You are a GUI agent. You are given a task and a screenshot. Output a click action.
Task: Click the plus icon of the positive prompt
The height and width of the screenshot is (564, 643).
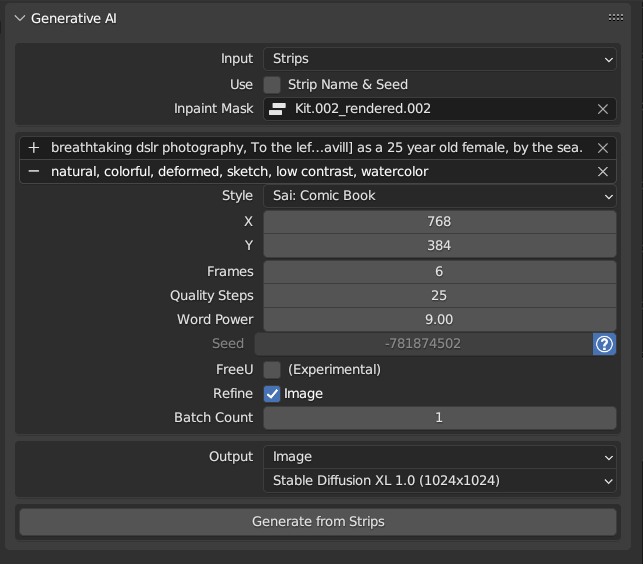pyautogui.click(x=34, y=148)
